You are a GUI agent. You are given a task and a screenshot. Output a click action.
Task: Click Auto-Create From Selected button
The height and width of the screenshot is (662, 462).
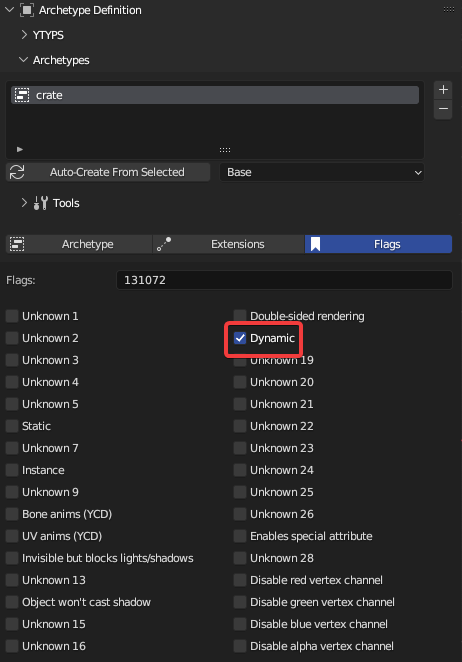pos(108,172)
